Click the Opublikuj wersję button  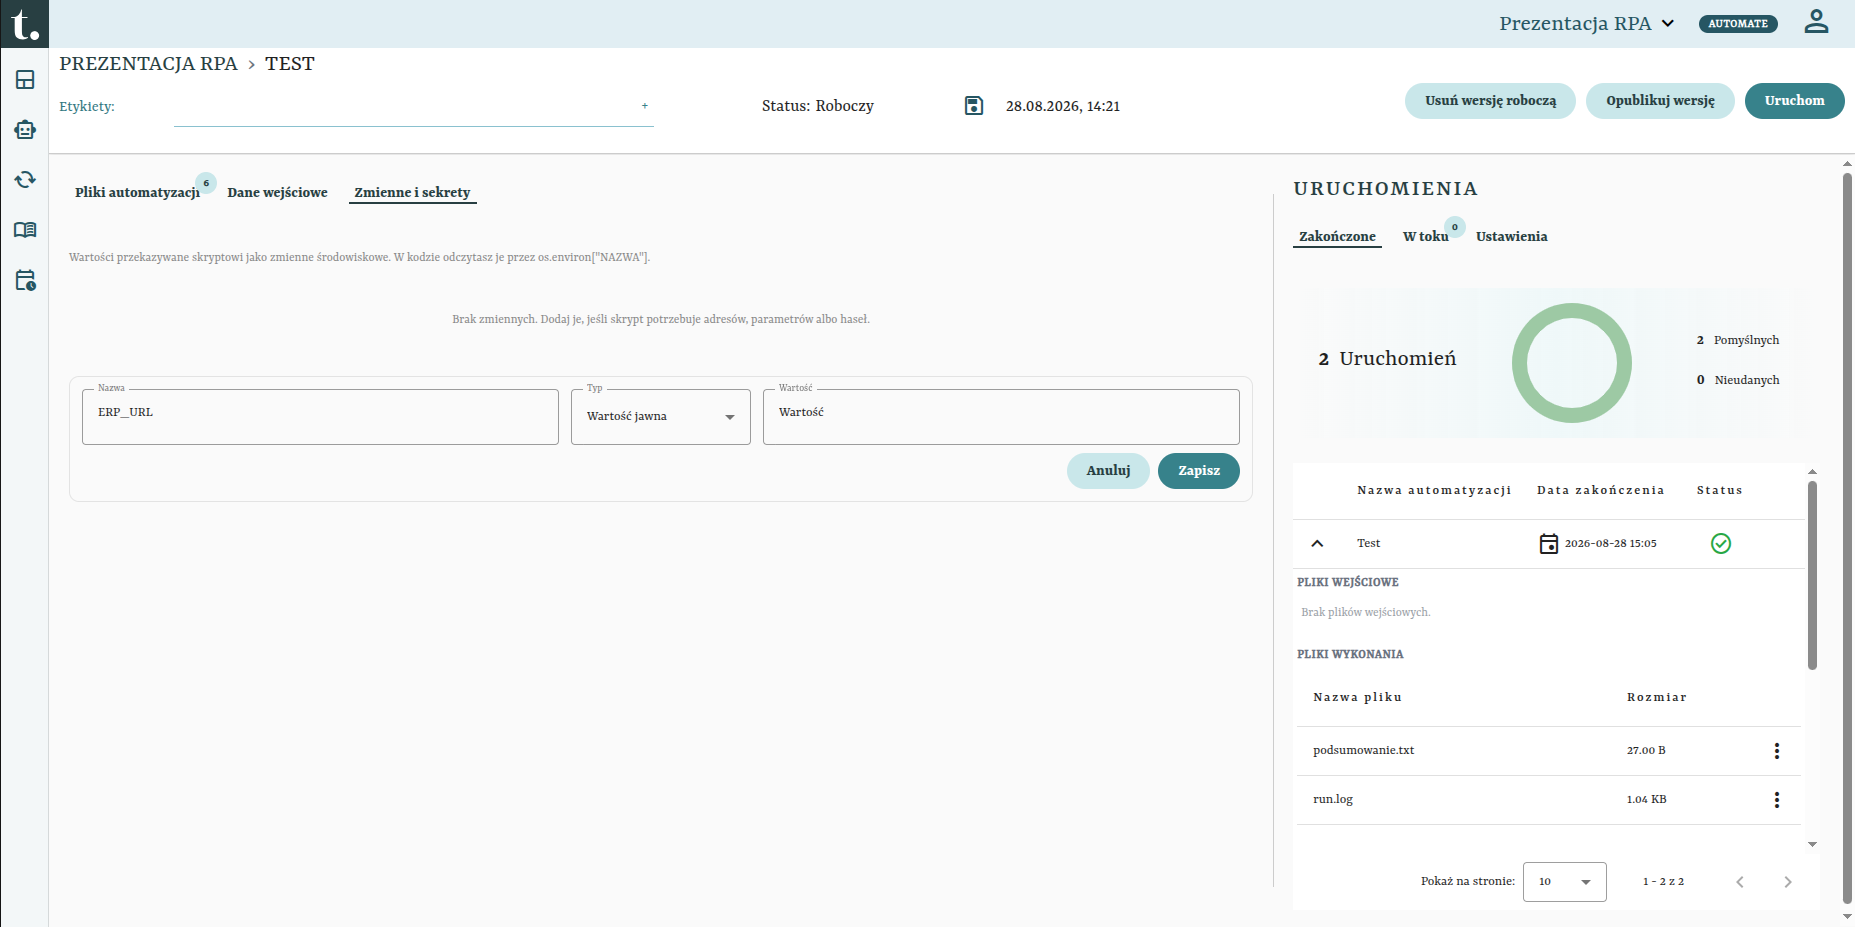pyautogui.click(x=1660, y=101)
